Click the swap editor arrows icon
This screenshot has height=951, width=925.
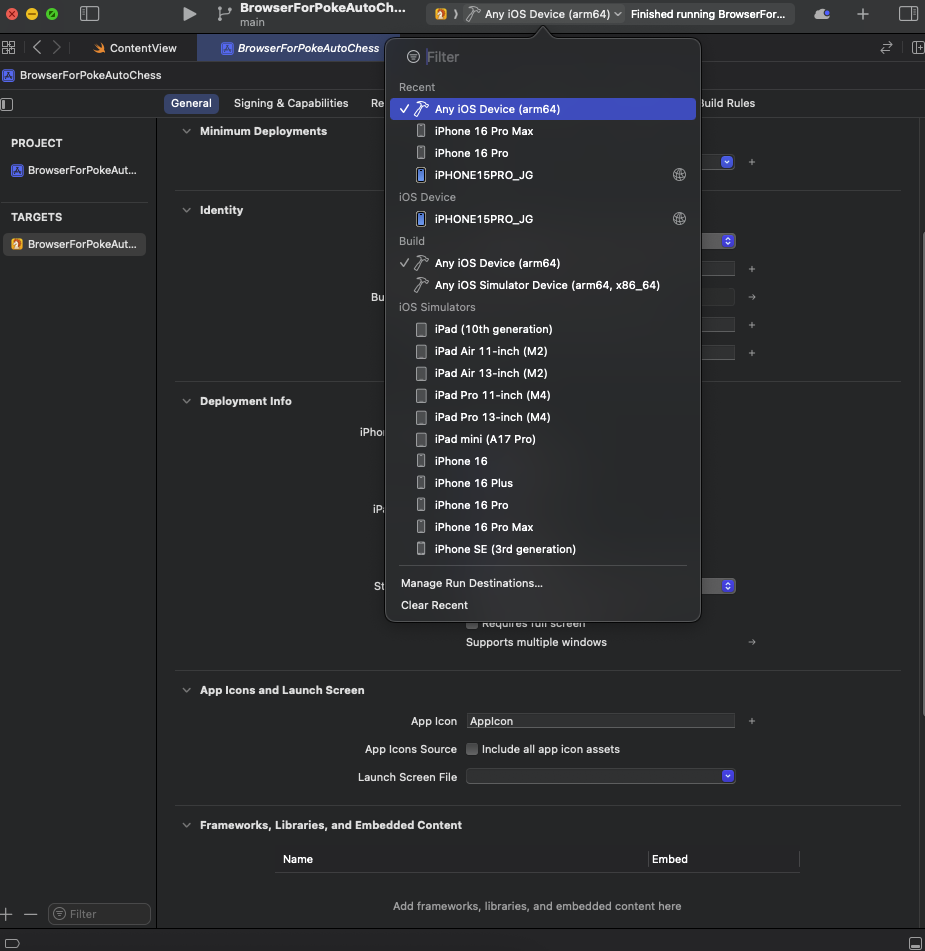[x=886, y=47]
